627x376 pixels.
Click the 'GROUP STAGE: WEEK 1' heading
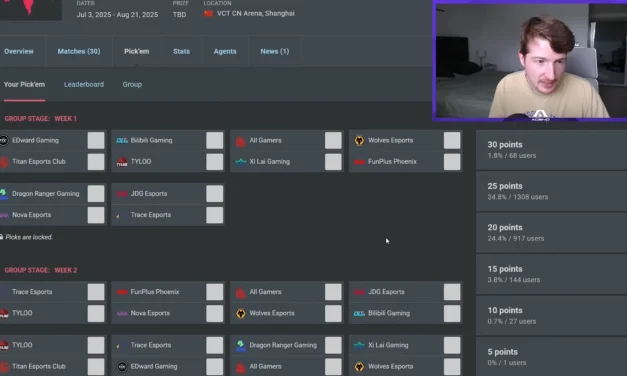[40, 119]
